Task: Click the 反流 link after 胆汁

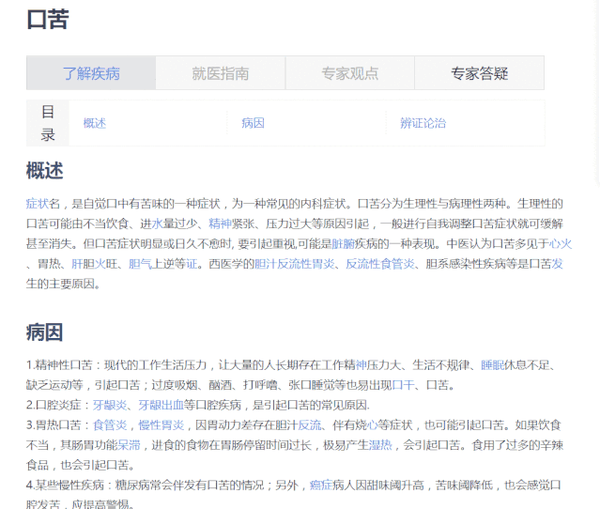Action: coord(310,425)
